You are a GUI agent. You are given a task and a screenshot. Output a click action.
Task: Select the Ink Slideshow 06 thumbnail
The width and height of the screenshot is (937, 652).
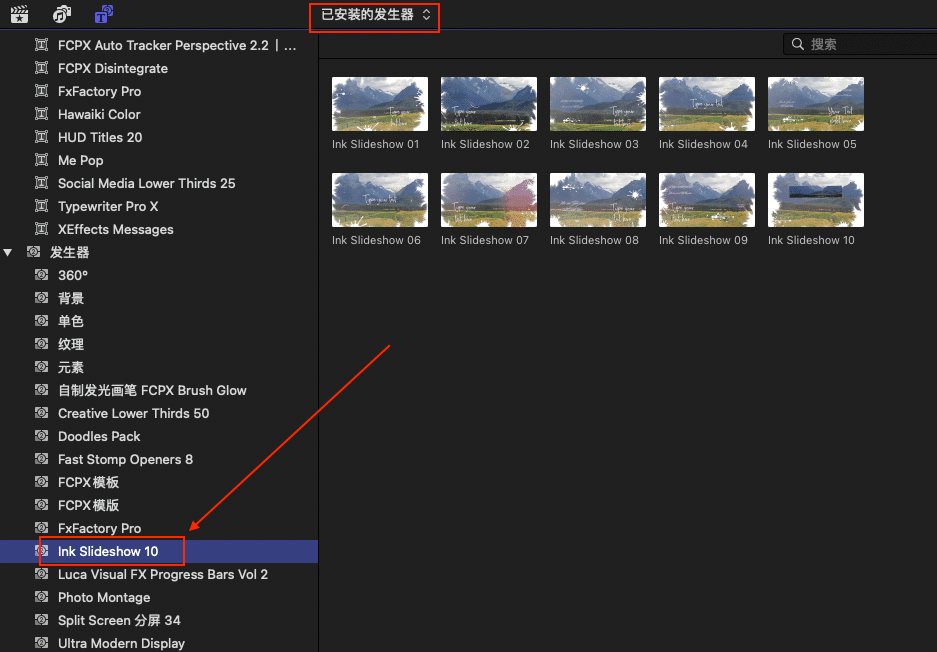[x=380, y=200]
